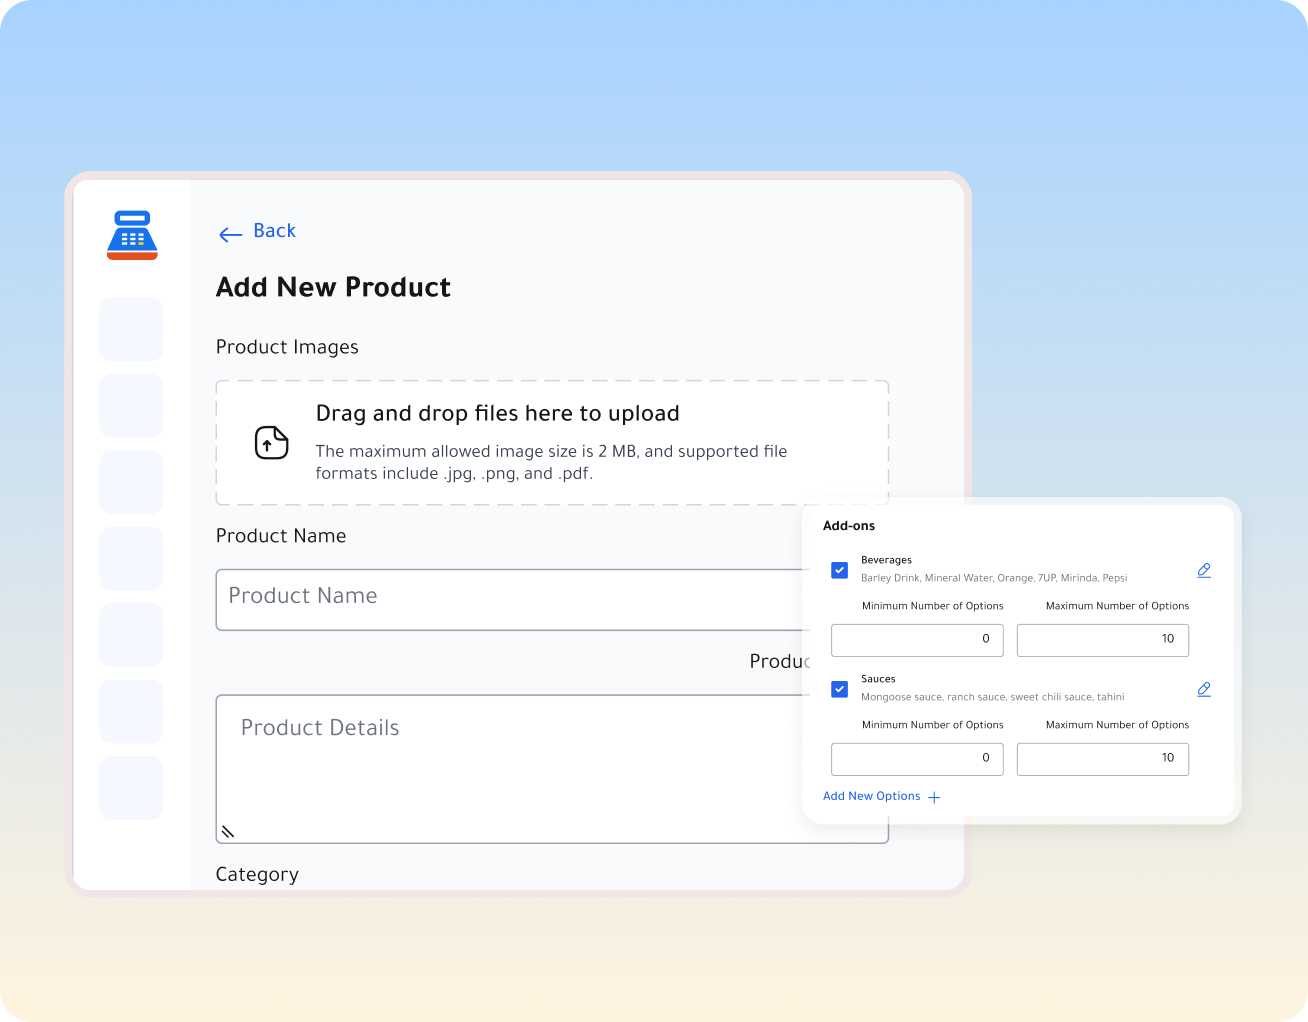Uncheck the Sauces add-on checkbox
Viewport: 1308px width, 1022px height.
[x=840, y=689]
